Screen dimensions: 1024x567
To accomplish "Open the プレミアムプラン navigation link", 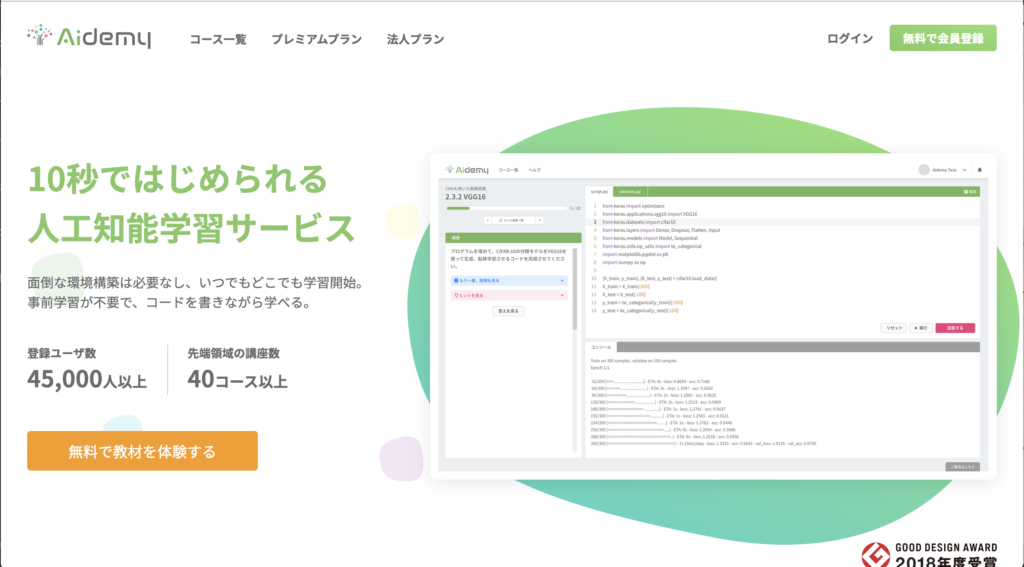I will click(x=317, y=39).
